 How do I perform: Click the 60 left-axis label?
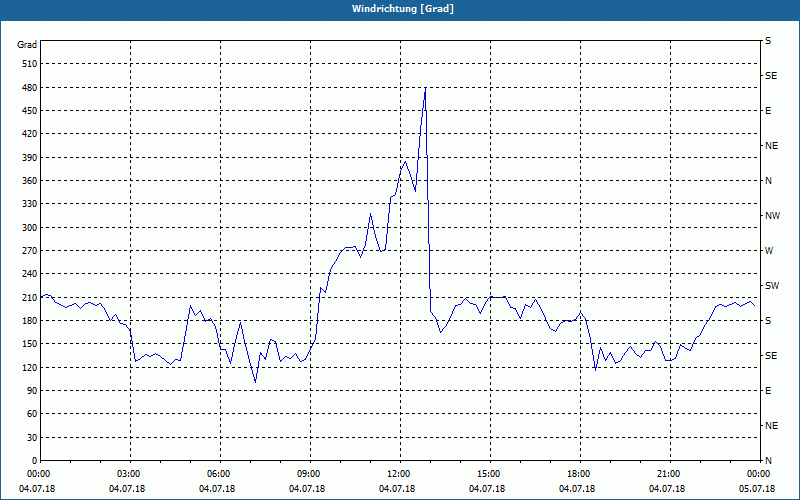coord(32,414)
